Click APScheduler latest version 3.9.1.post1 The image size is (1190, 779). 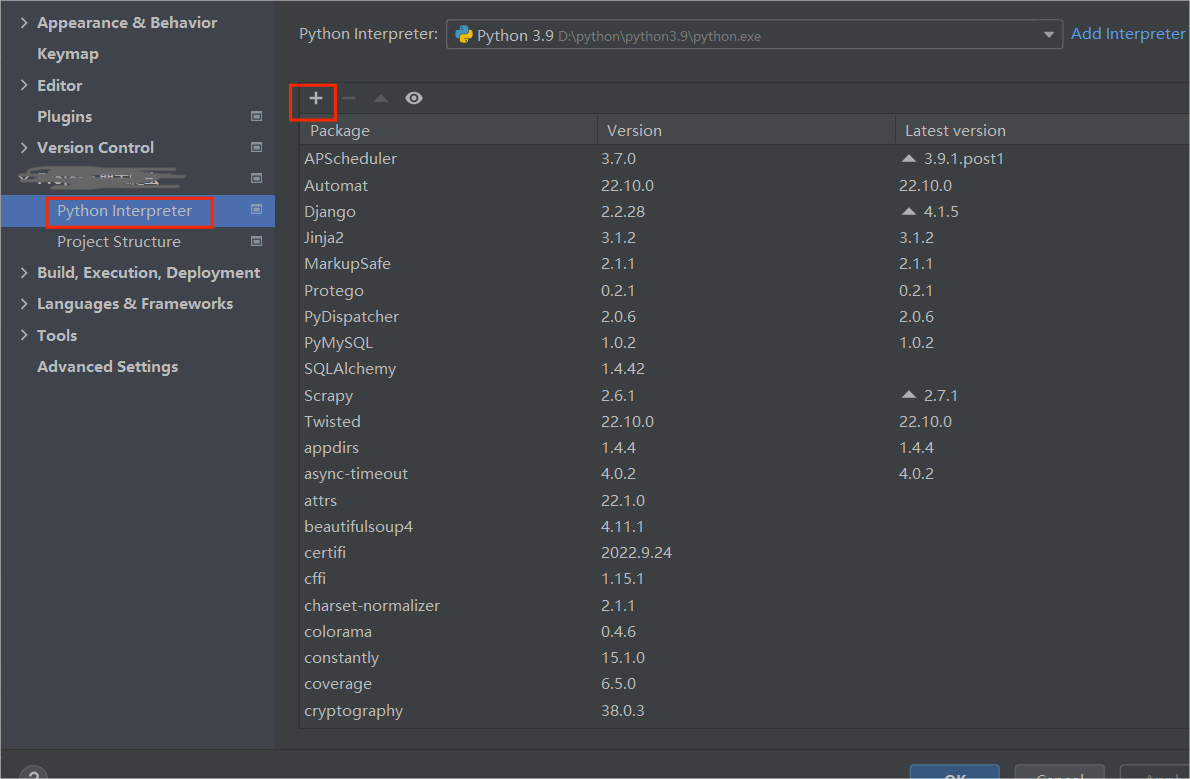coord(963,159)
